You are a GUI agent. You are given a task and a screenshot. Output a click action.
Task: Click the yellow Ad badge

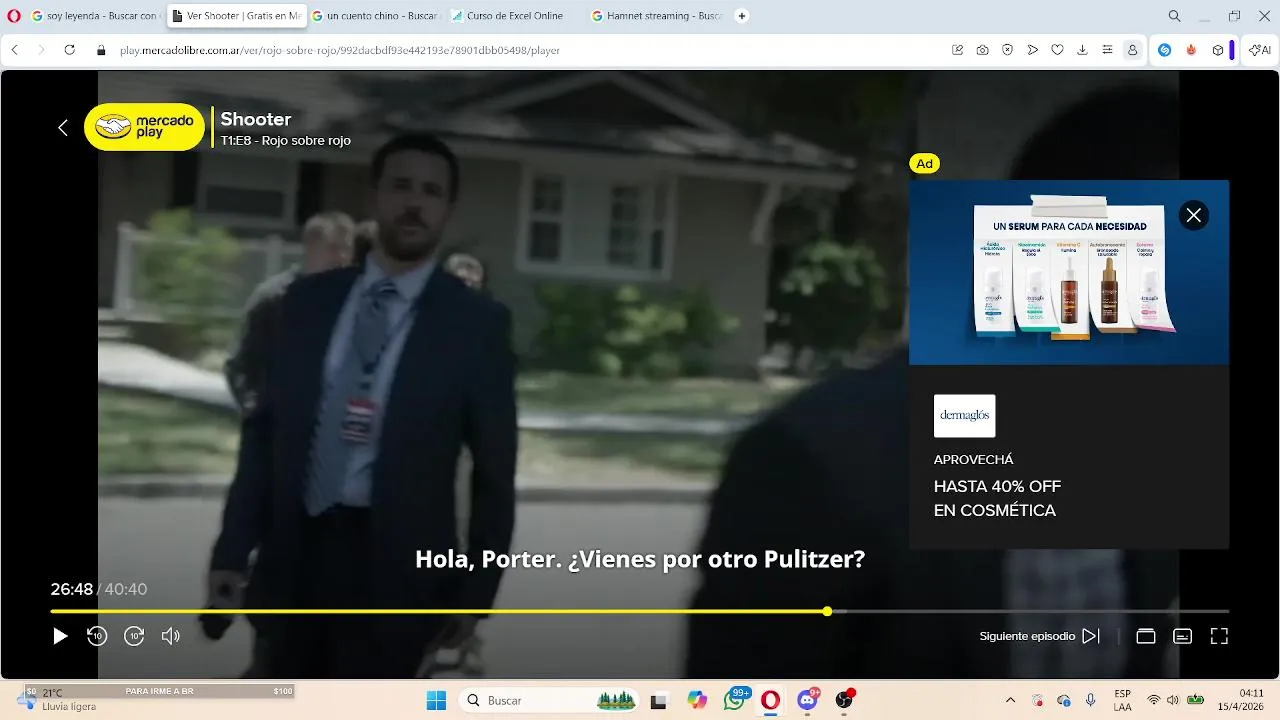925,164
